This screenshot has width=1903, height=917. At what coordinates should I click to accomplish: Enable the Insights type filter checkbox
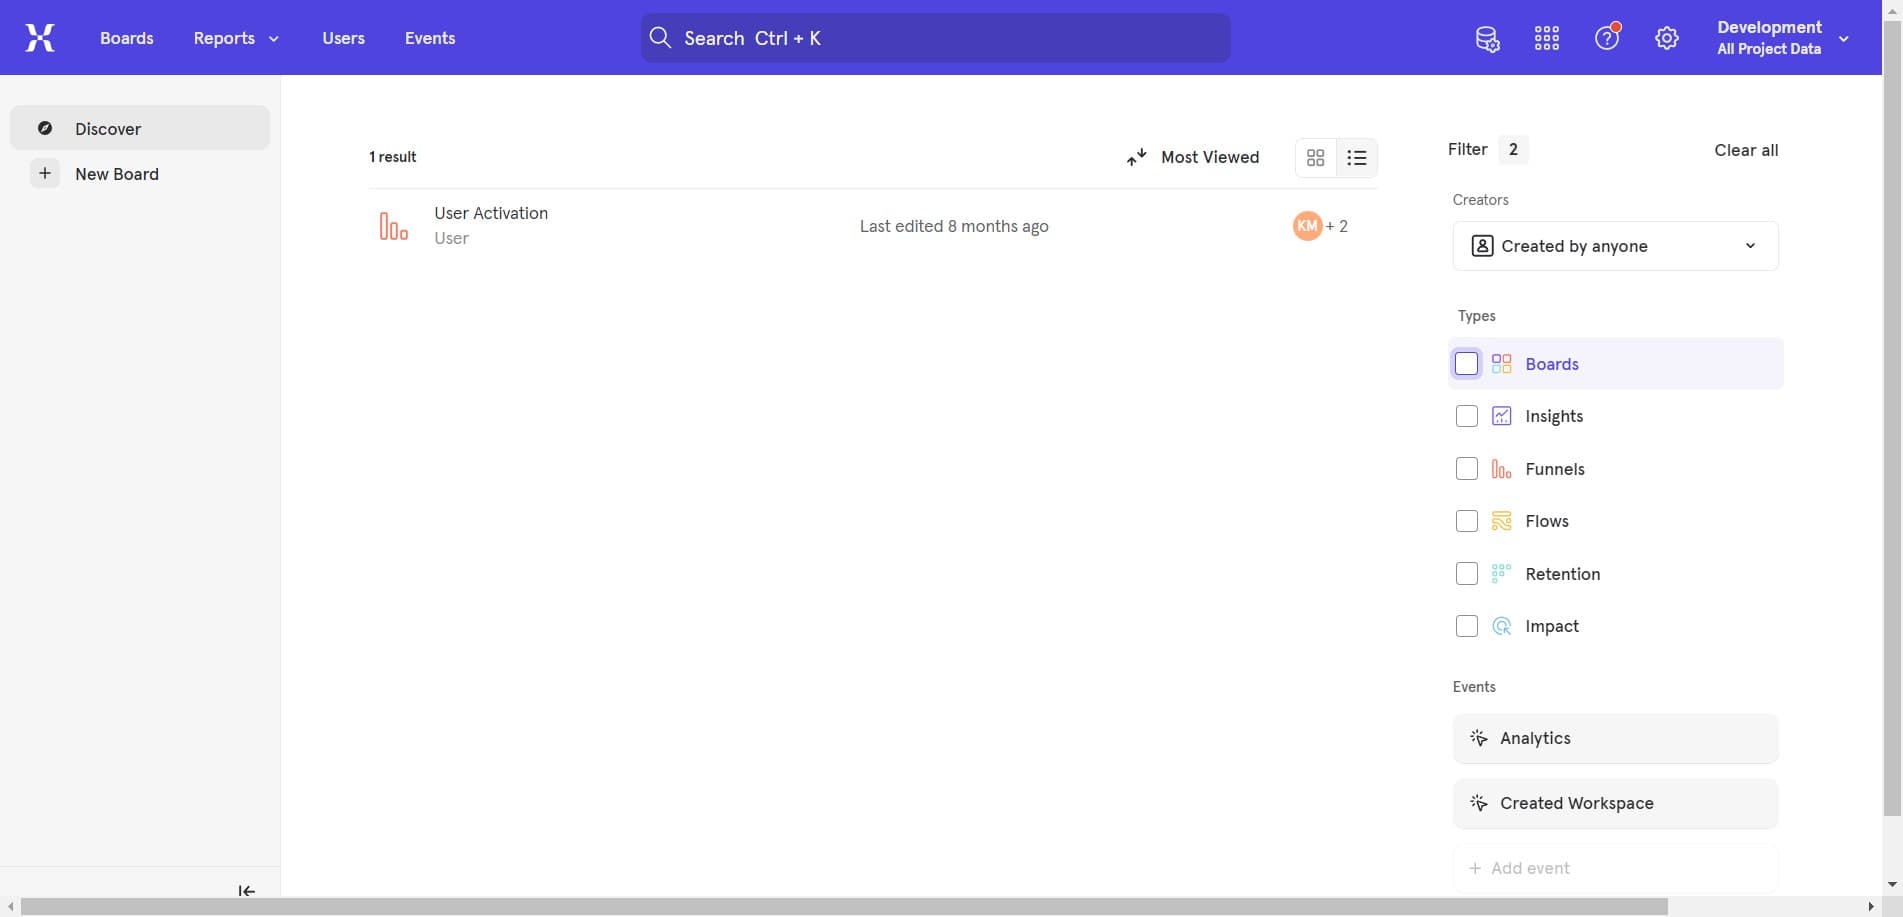click(x=1466, y=415)
